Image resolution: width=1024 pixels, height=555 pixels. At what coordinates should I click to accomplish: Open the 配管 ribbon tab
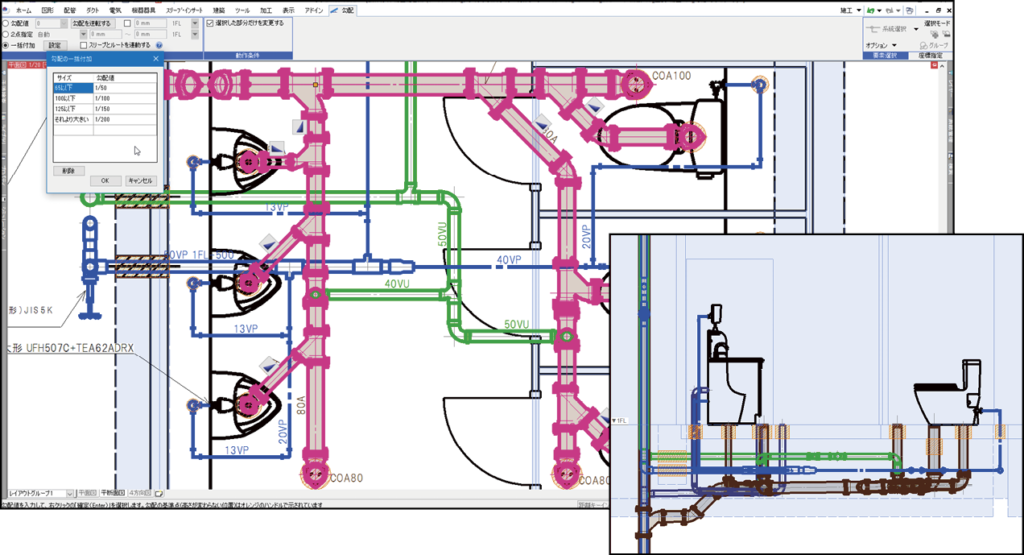69,8
